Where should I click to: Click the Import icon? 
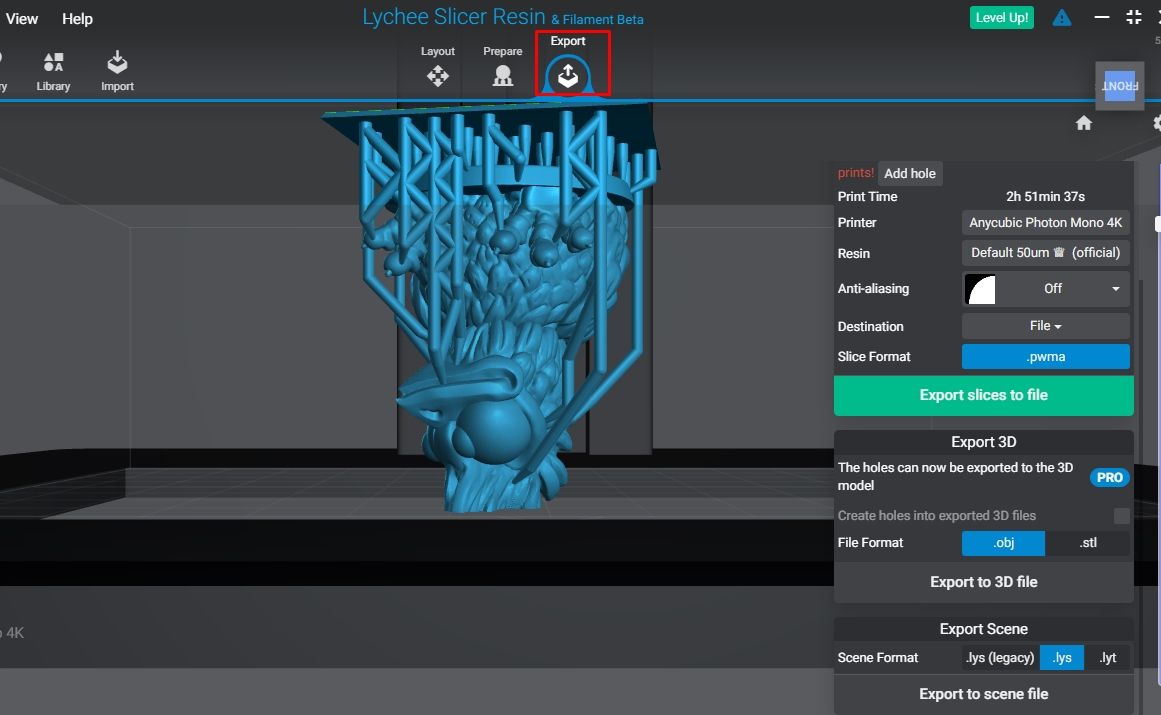117,71
